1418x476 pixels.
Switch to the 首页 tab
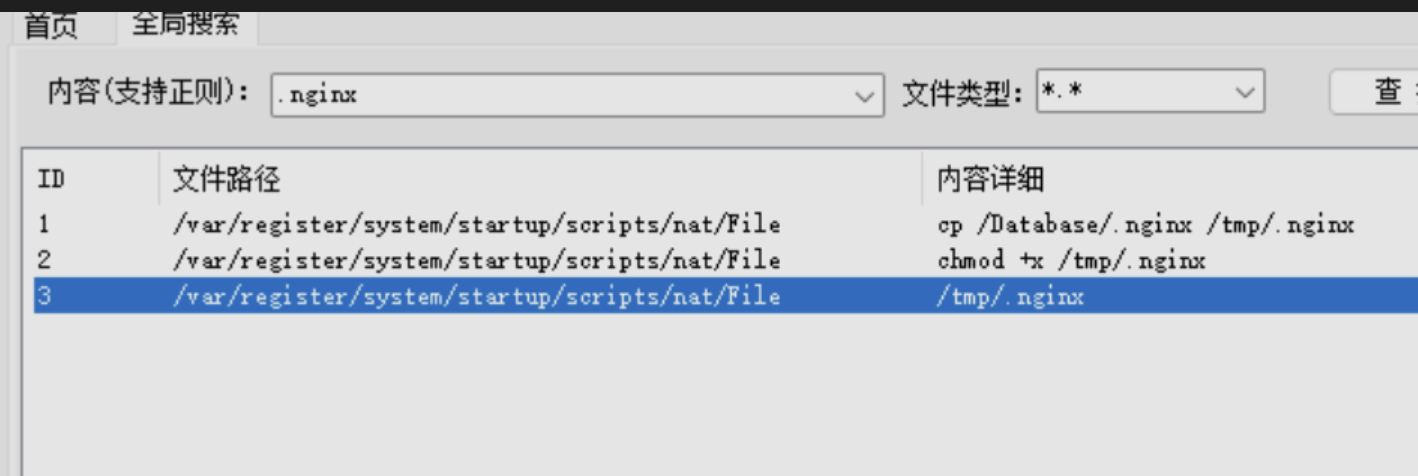(x=50, y=26)
